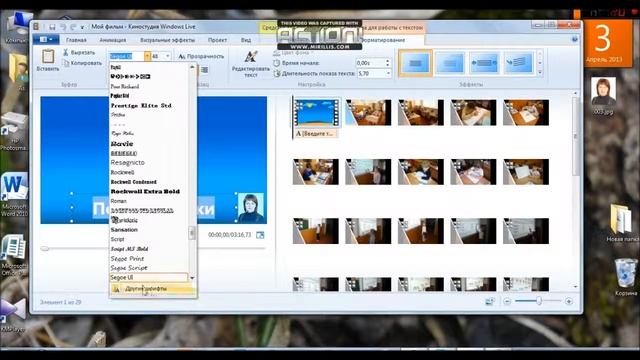Click the save icon in title bar
Screen dimensions: 640x360
pos(52,27)
